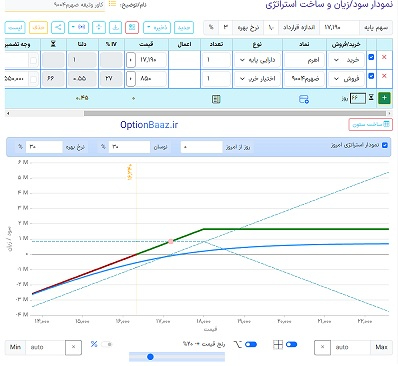Click the ساخت ستون button
Screen dimensions: 398x366
tap(371, 124)
